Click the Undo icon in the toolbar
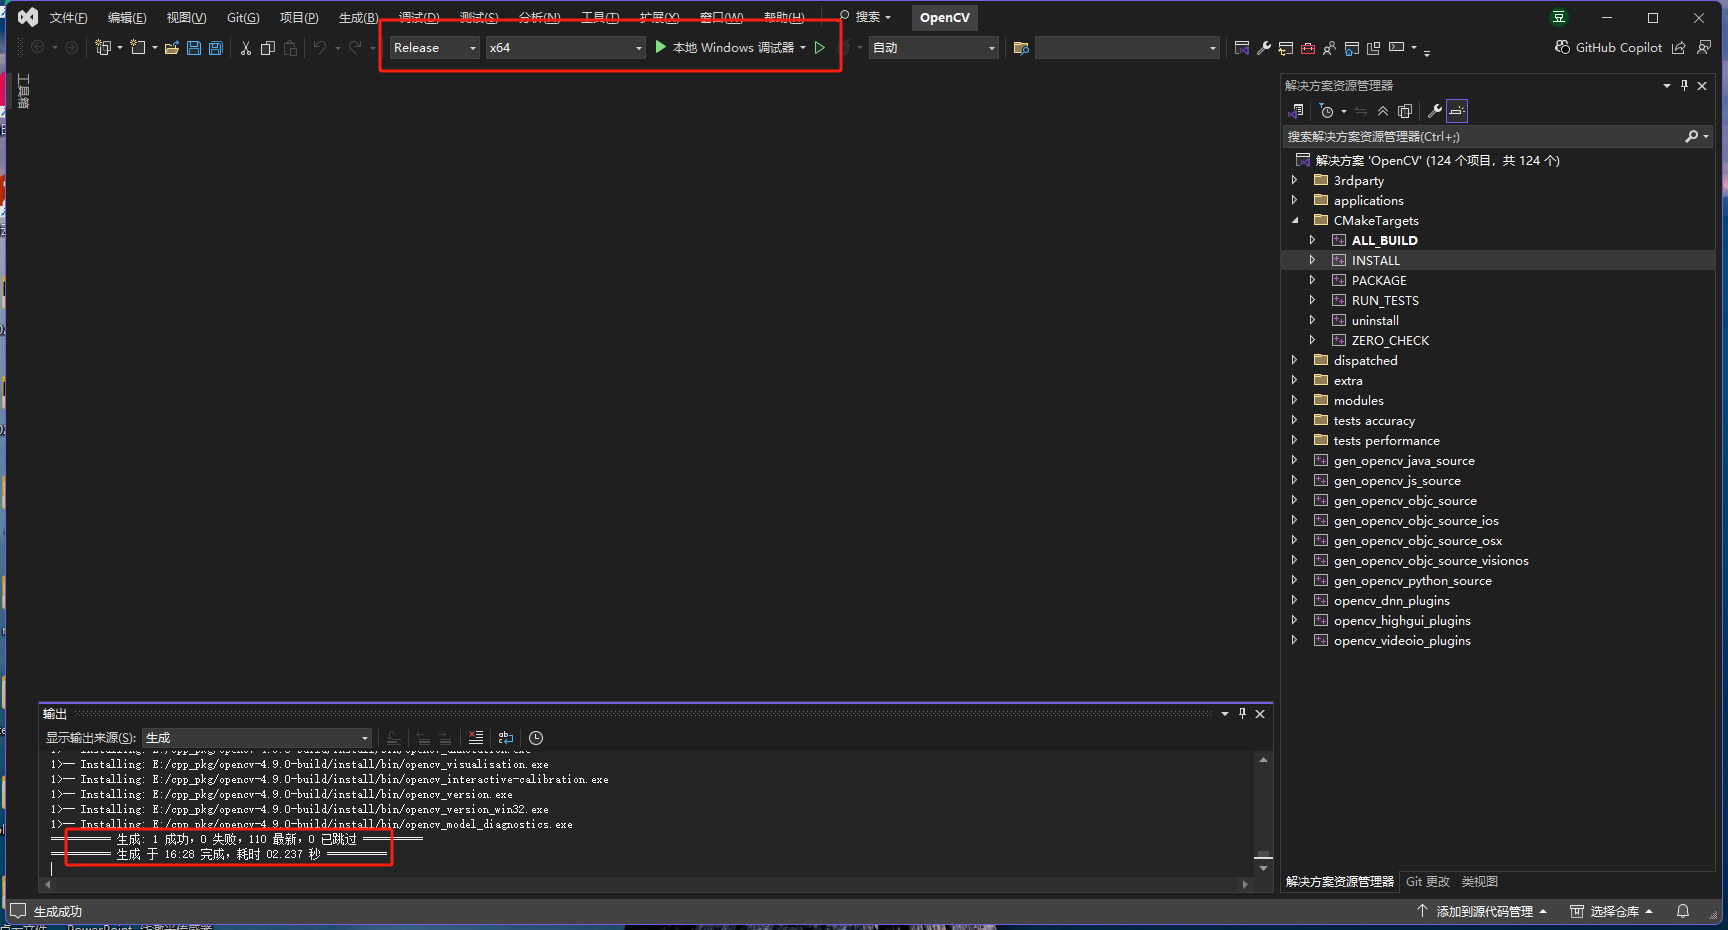 click(319, 47)
